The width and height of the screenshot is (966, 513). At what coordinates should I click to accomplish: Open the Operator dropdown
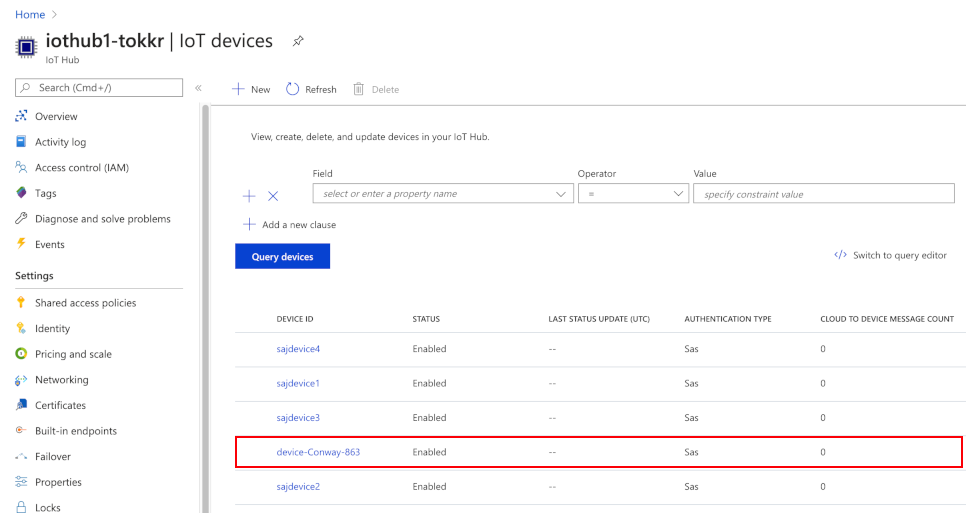(633, 193)
